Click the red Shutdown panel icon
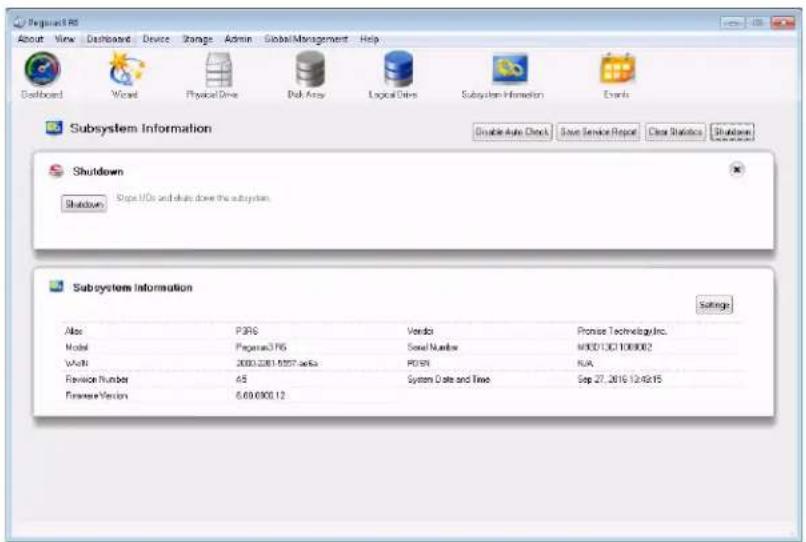Screen dimensions: 806x542 tap(56, 171)
